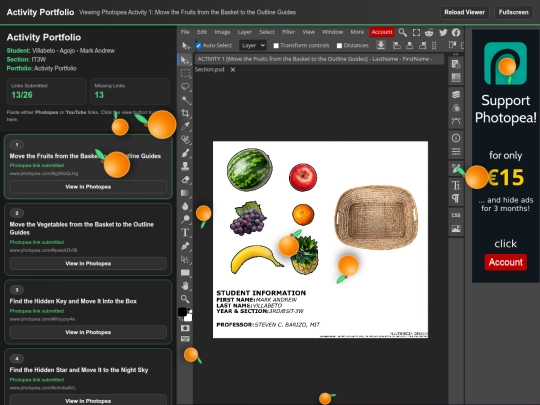Click the white background color swatch
Image resolution: width=540 pixels, height=405 pixels.
[189, 317]
